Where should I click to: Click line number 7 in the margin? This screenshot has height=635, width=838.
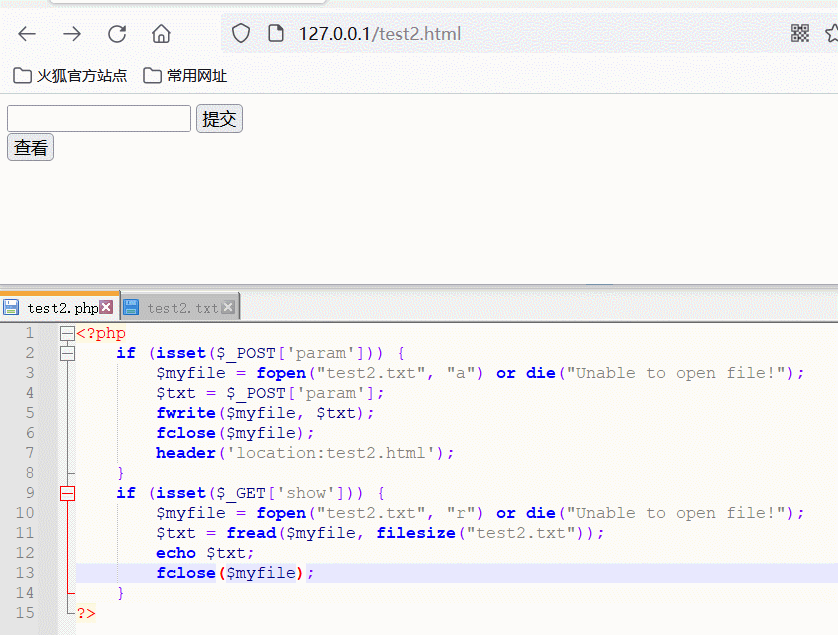pyautogui.click(x=30, y=453)
